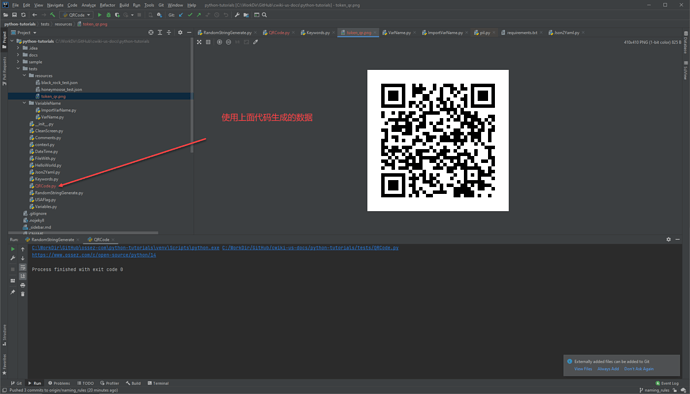This screenshot has height=394, width=690.
Task: Open the QRCode run configuration dropdown
Action: pos(76,15)
